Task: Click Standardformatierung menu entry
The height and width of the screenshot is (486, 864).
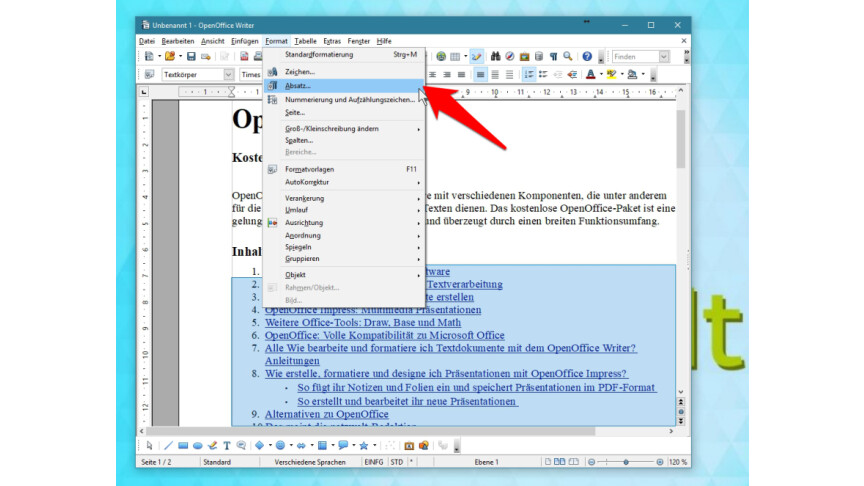Action: 344,55
